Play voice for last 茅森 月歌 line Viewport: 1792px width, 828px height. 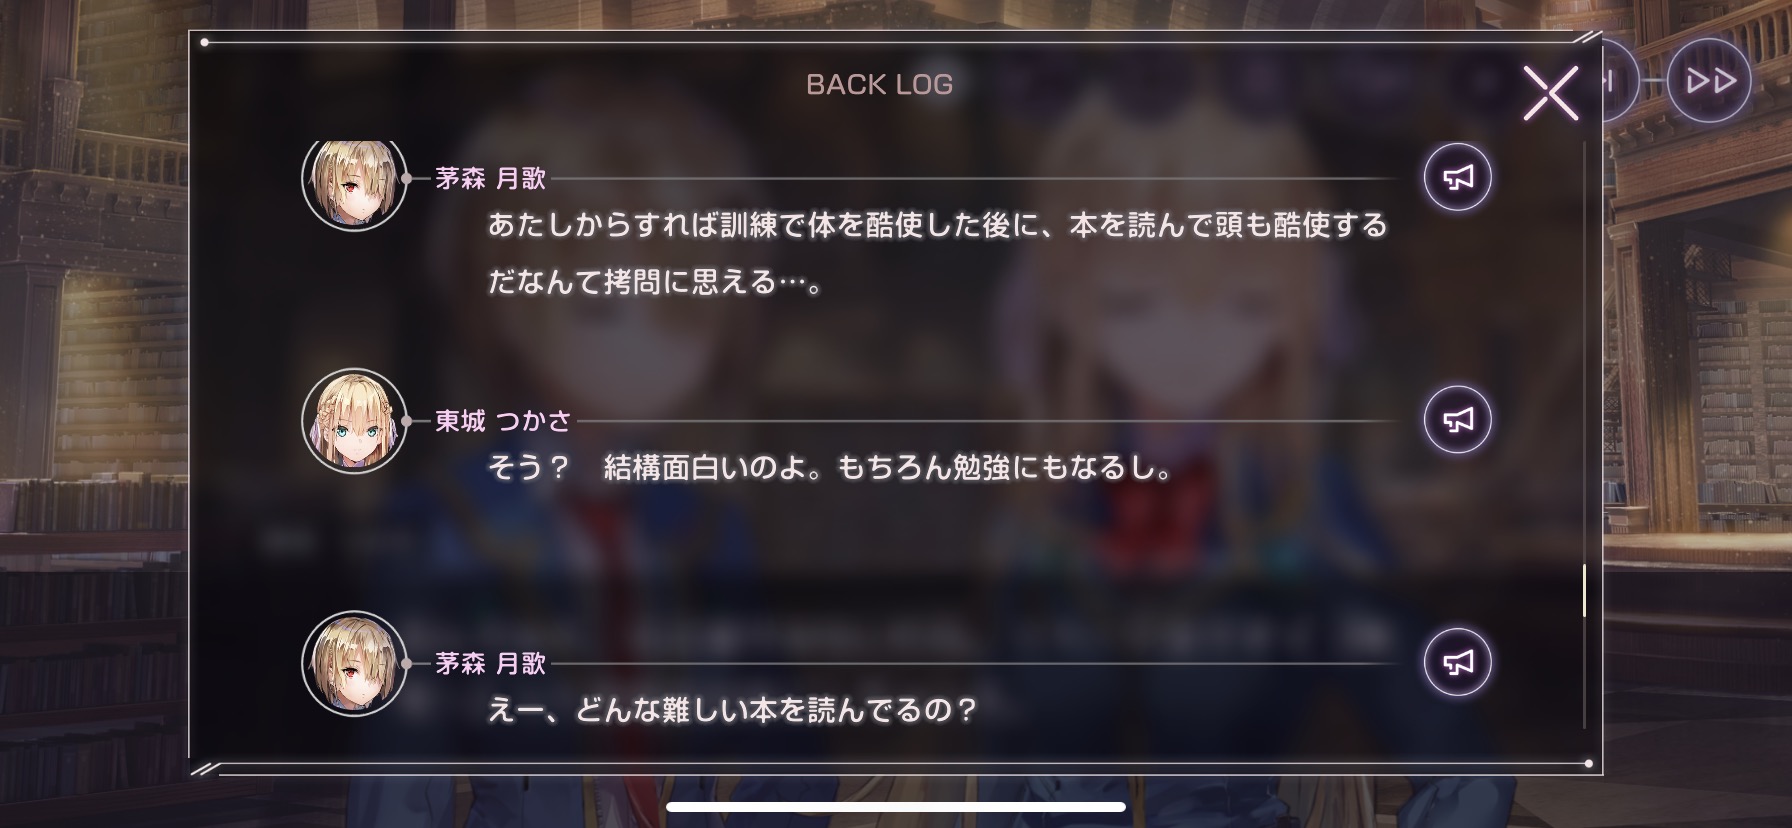tap(1457, 662)
